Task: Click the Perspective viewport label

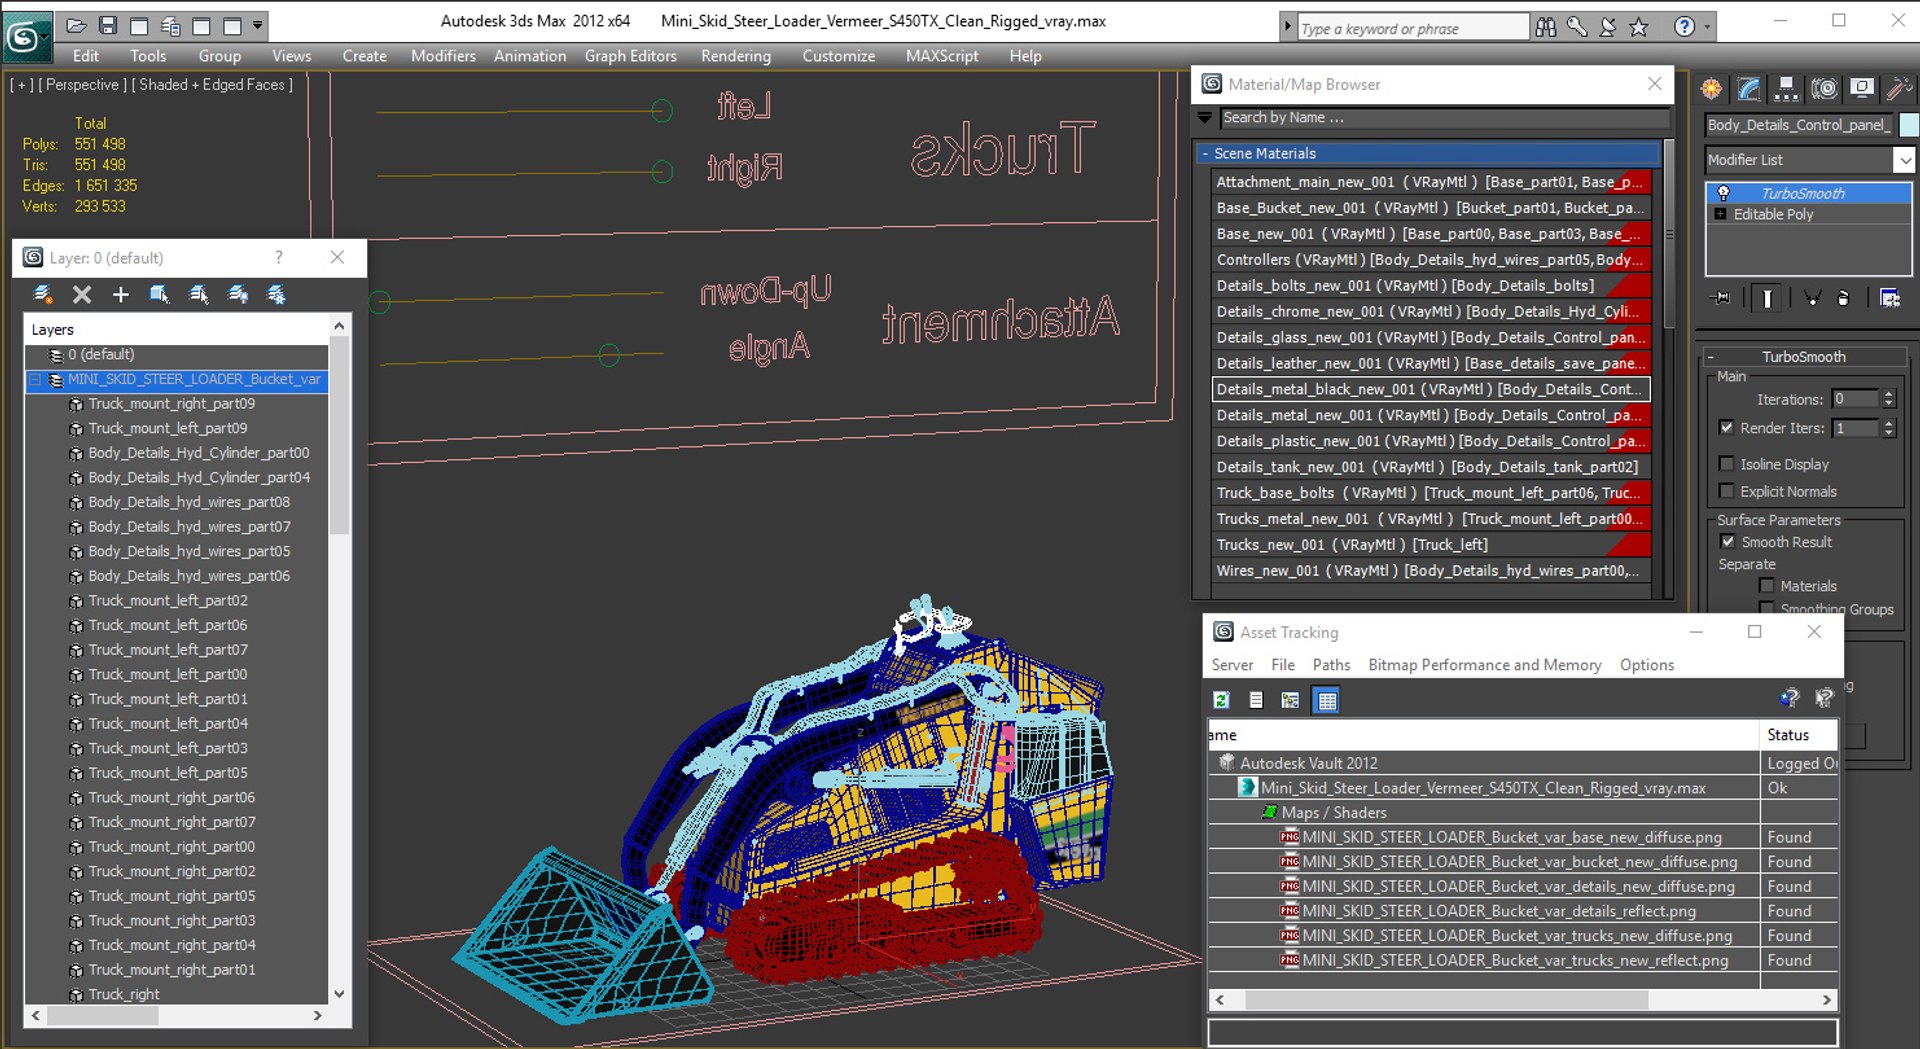Action: (x=82, y=85)
